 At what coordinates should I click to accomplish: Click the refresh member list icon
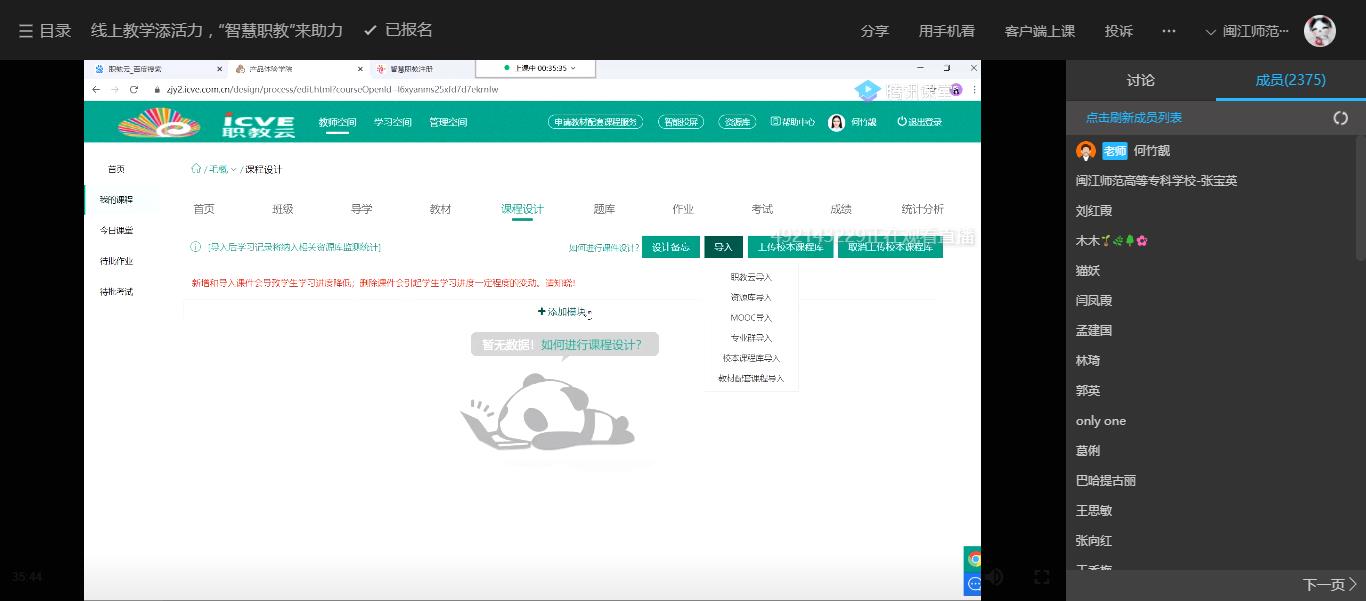pos(1340,118)
